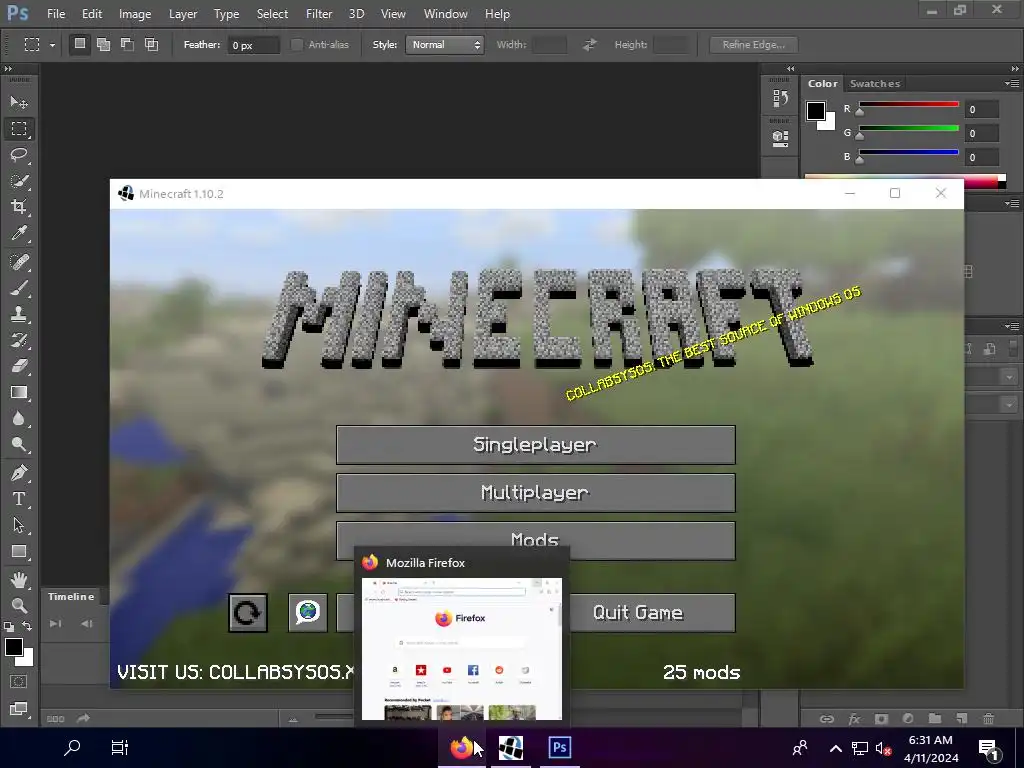Open the 3D panel icon below History

click(x=780, y=138)
